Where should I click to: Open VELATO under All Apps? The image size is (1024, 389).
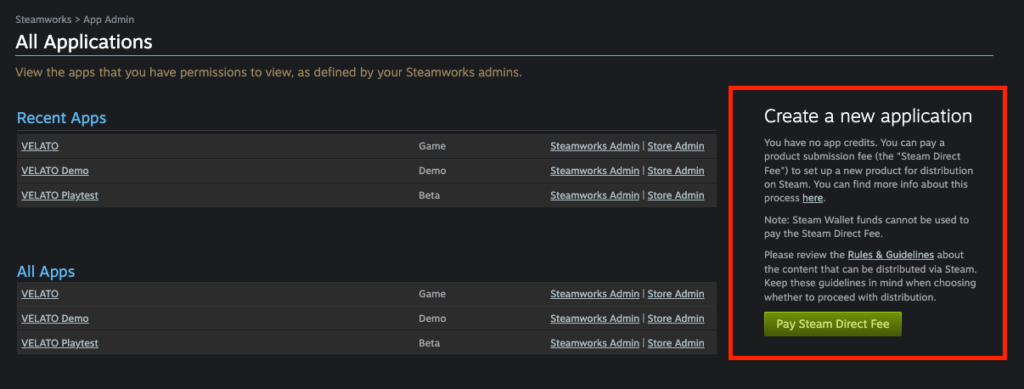[x=40, y=294]
